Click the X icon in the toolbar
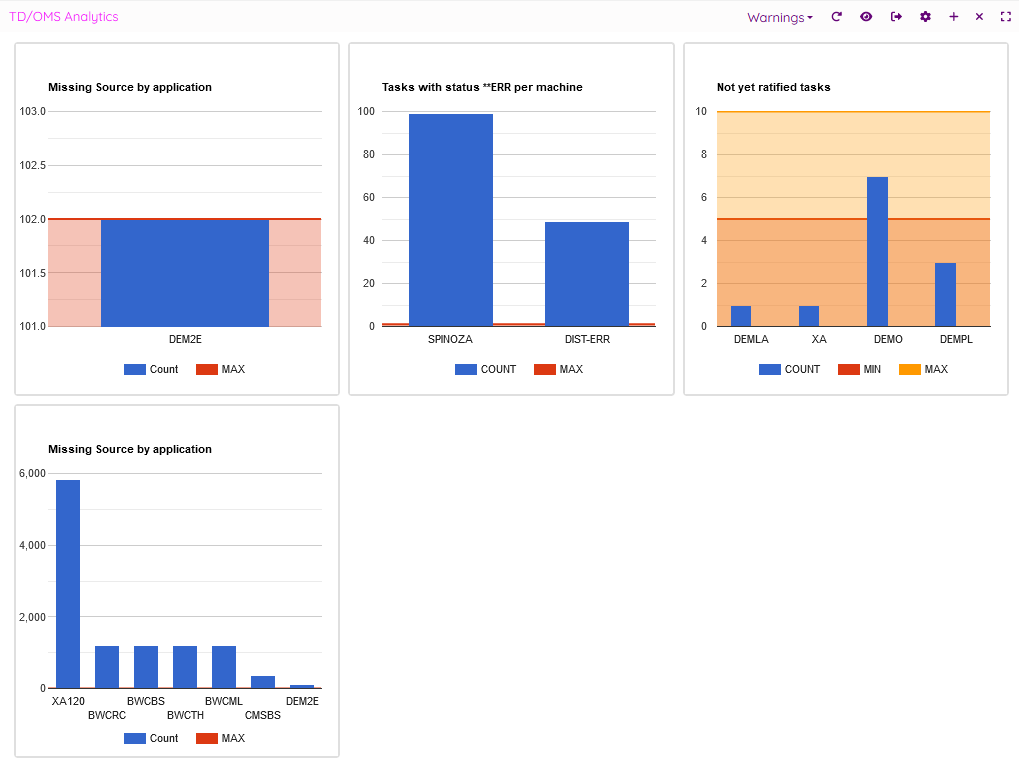The height and width of the screenshot is (766, 1019). 979,17
